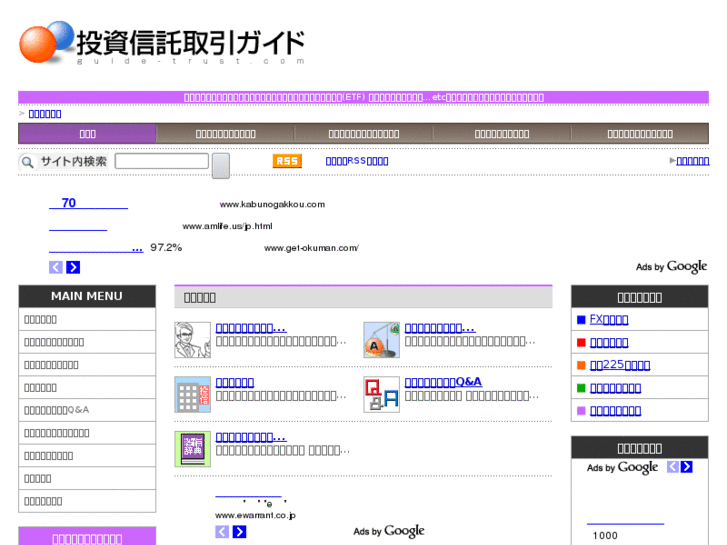Screen dimensions: 727x545
Task: Open title link beside the glasses-man thumbnail
Action: (x=251, y=328)
